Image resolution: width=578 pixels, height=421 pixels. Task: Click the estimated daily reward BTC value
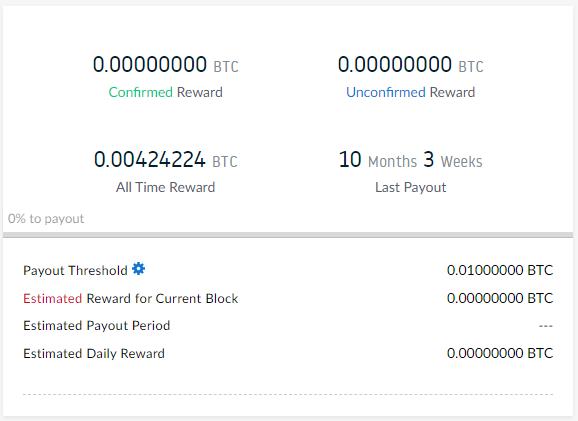tap(500, 353)
